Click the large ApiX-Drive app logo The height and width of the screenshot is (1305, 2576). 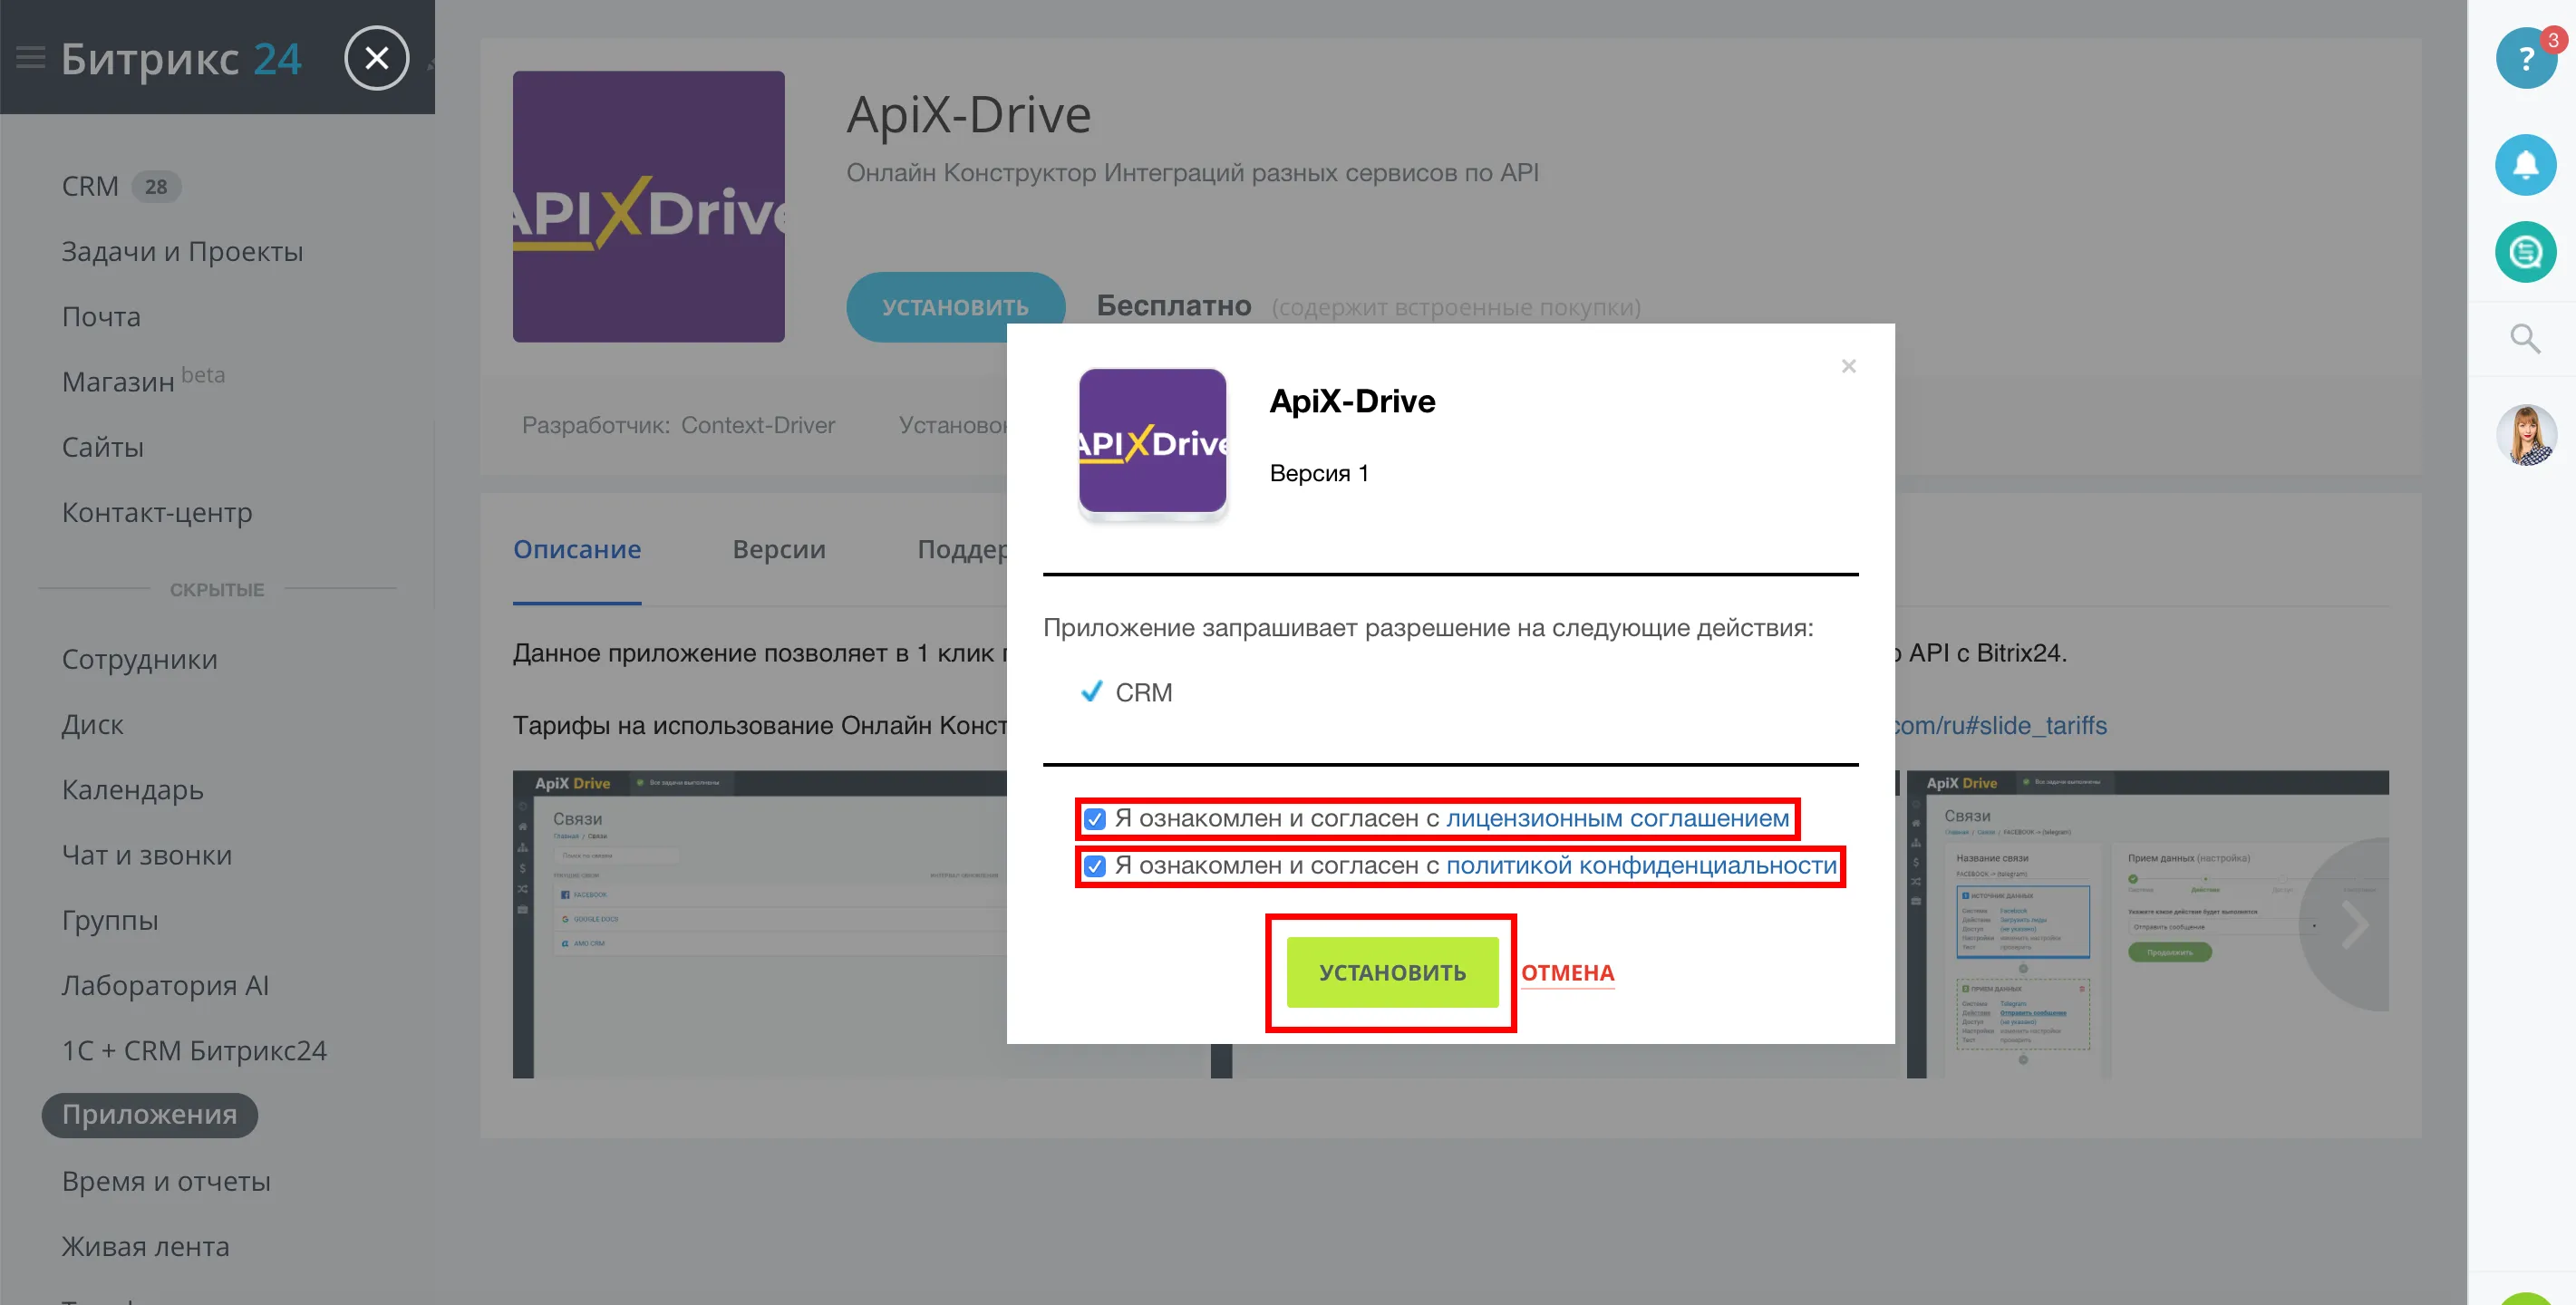point(648,206)
